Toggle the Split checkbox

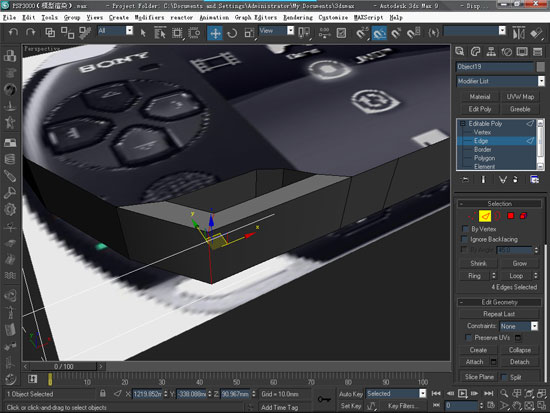pyautogui.click(x=504, y=377)
